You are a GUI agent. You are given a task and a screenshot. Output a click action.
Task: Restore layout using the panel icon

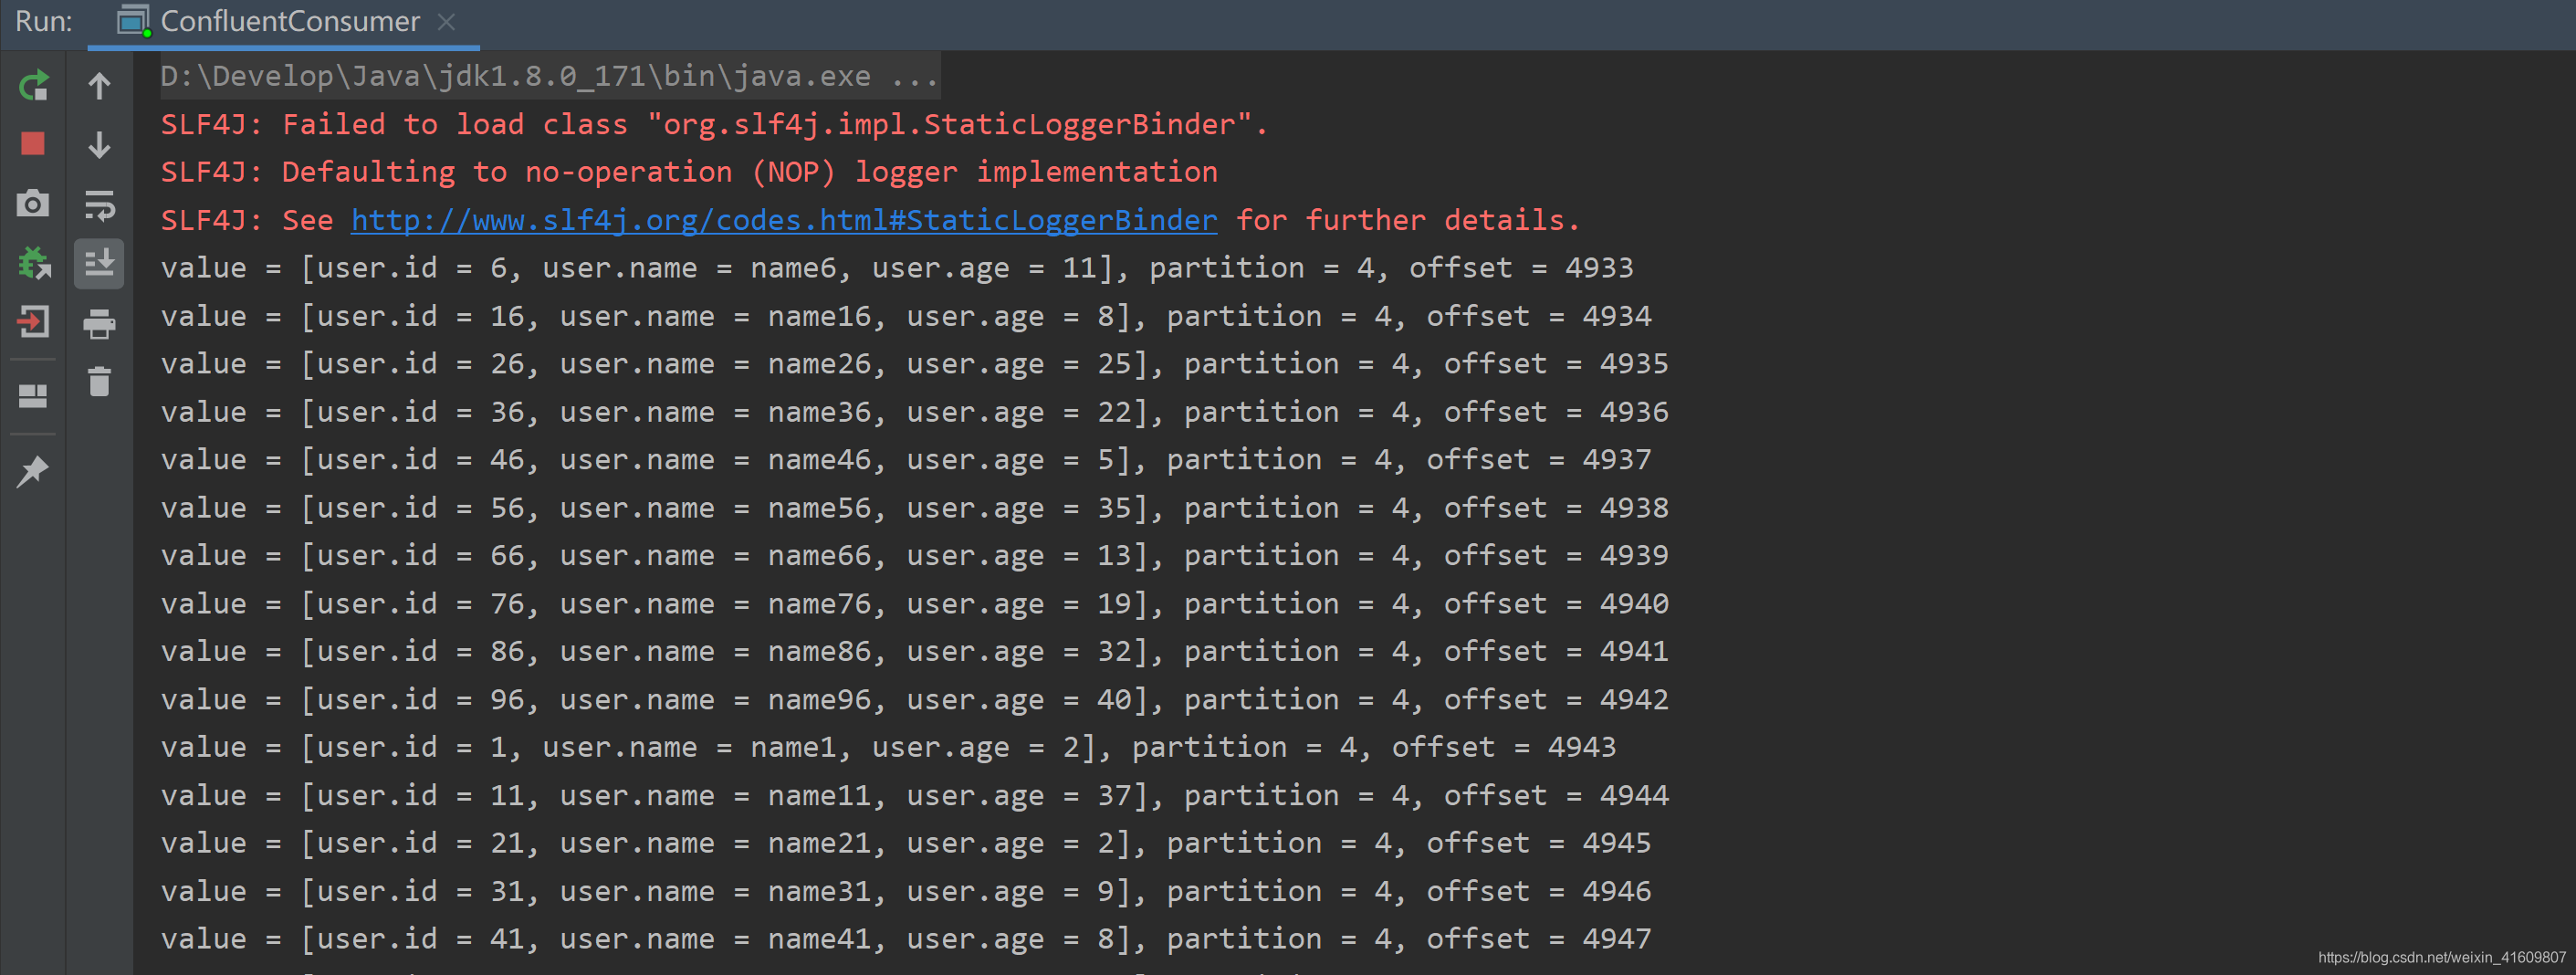pos(33,396)
